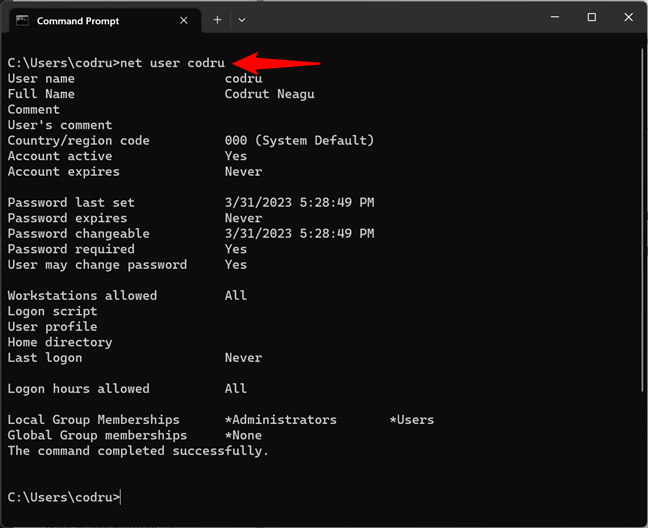The image size is (648, 528).
Task: Minimize the terminal window
Action: (x=555, y=17)
